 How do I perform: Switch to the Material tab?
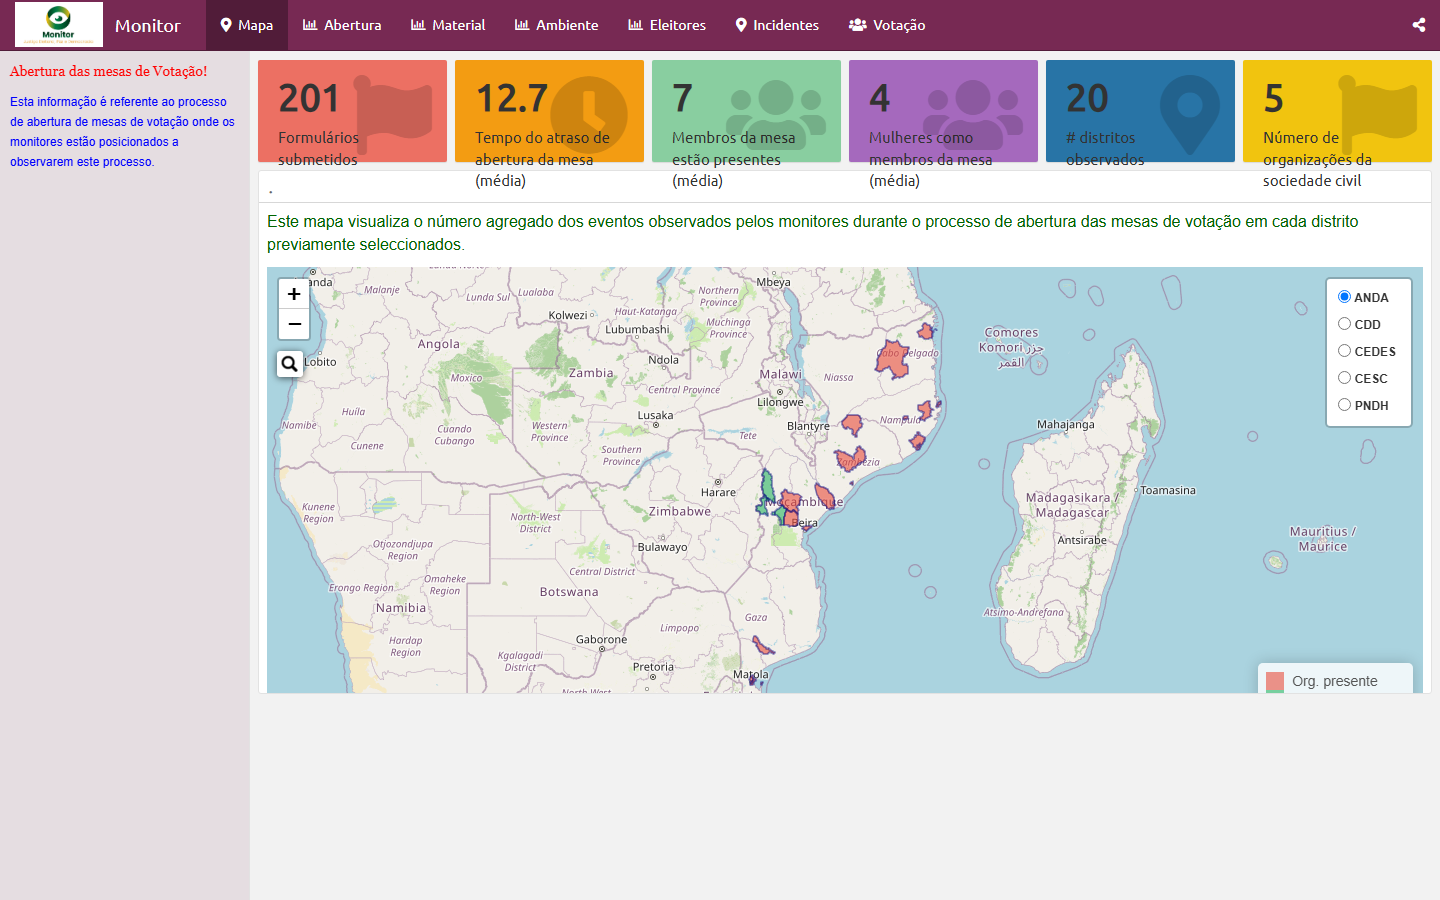[448, 25]
